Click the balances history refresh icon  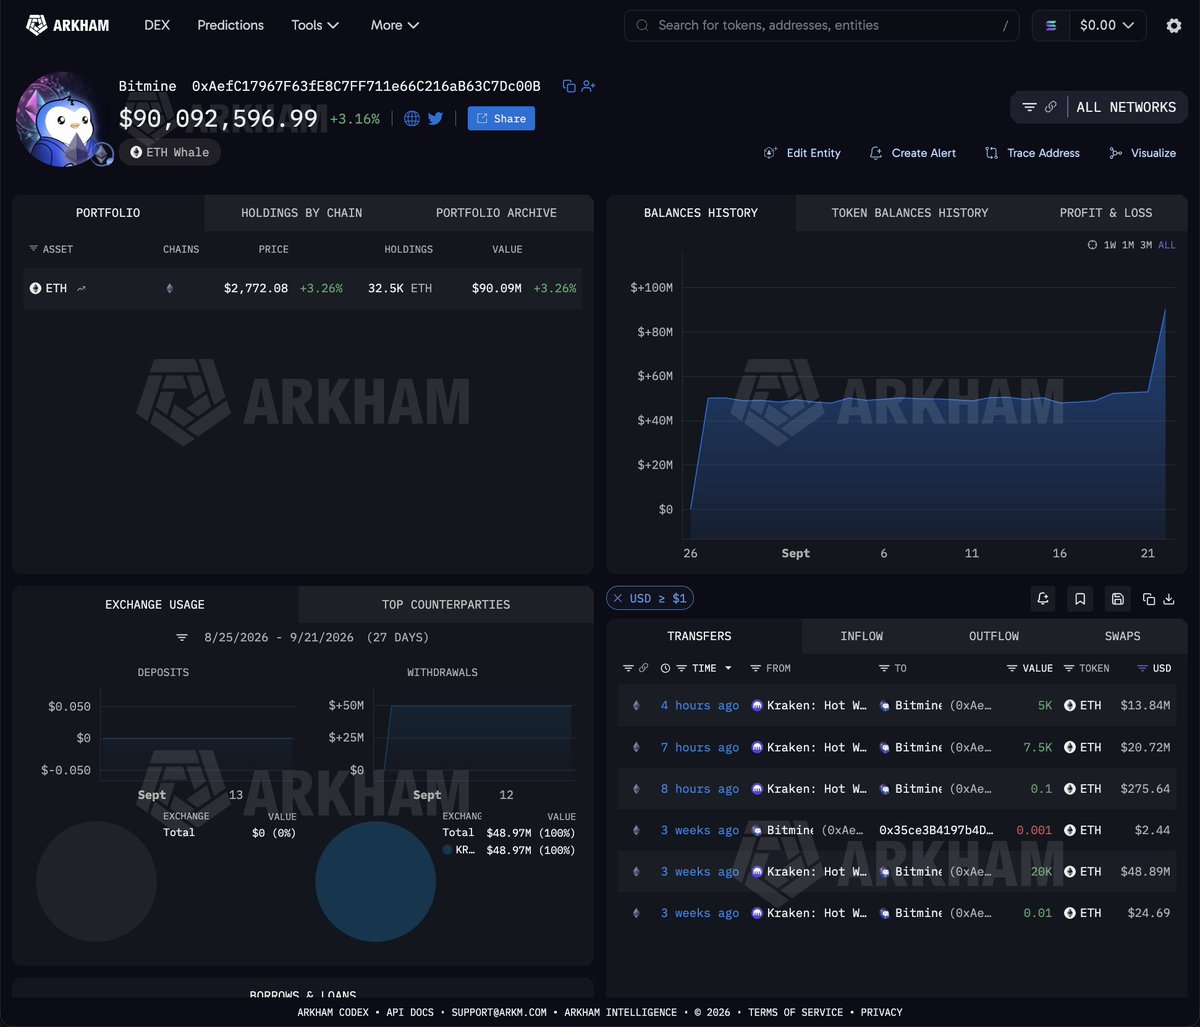[x=1092, y=245]
